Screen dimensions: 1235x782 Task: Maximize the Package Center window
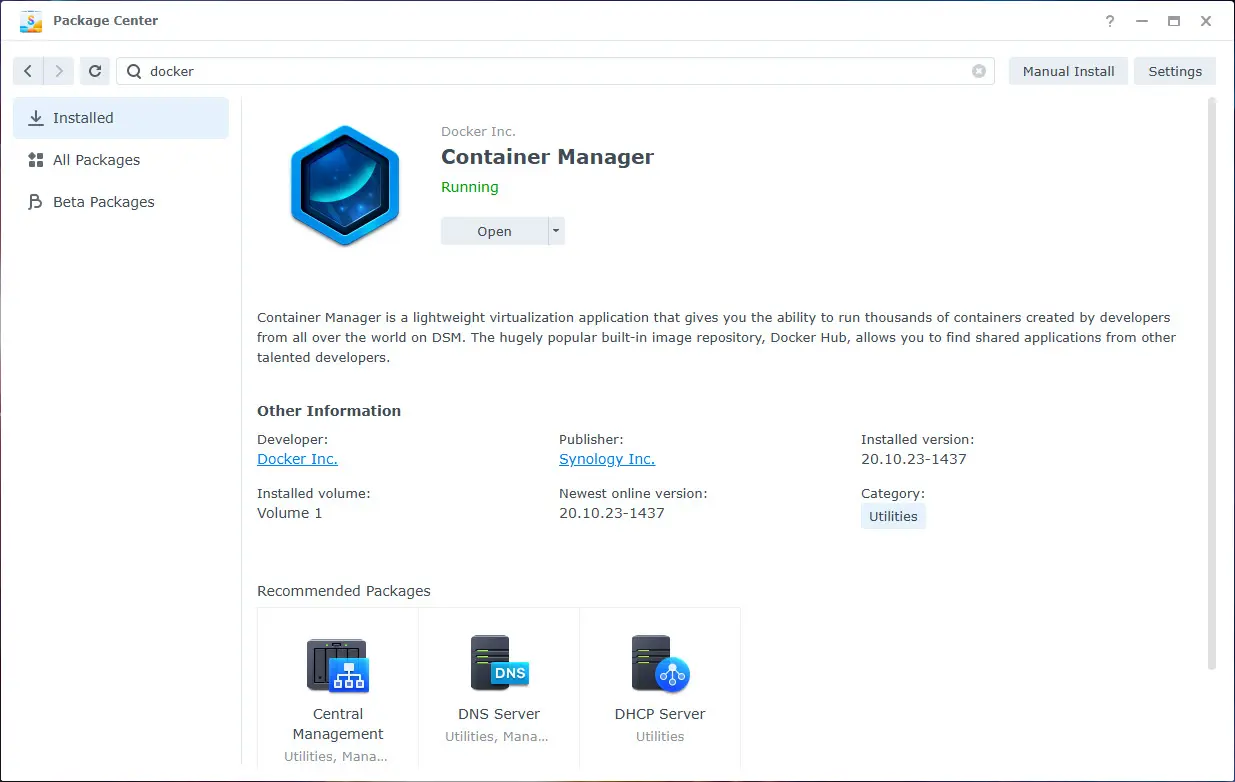(1174, 21)
